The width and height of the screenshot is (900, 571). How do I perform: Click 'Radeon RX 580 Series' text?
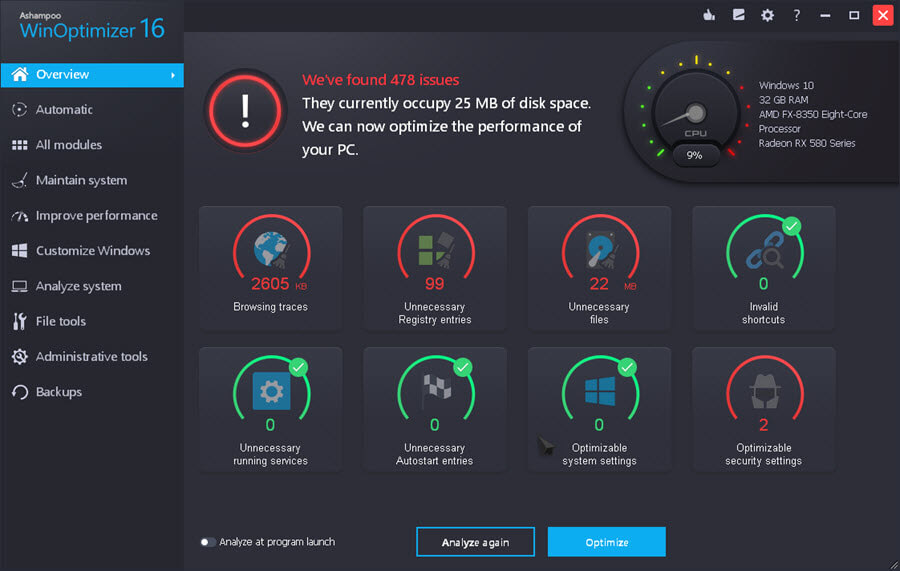tap(806, 143)
